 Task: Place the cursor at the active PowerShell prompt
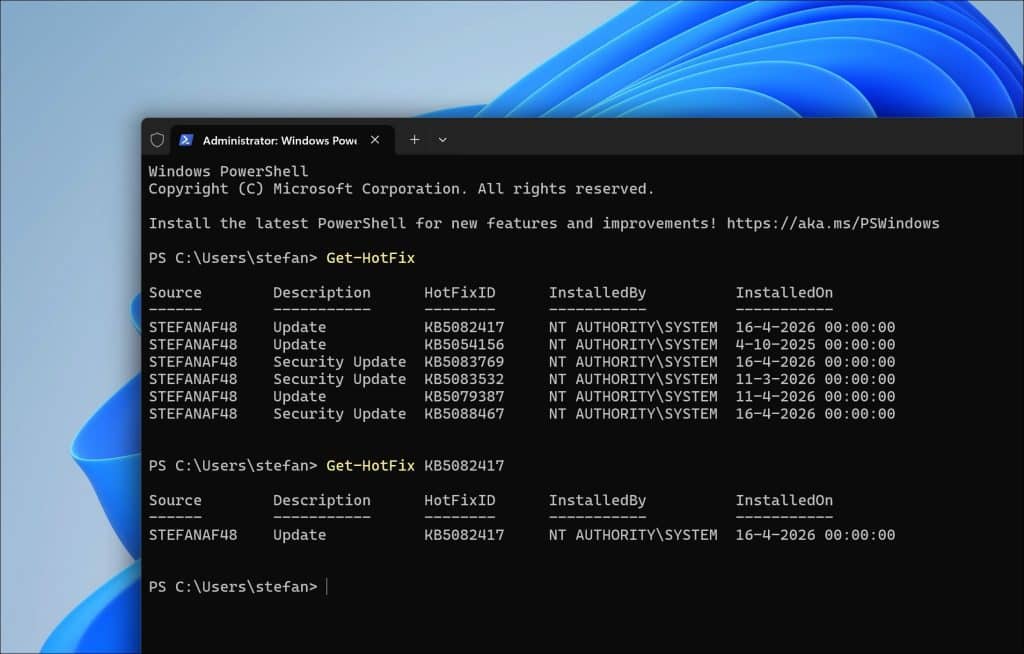click(x=327, y=586)
